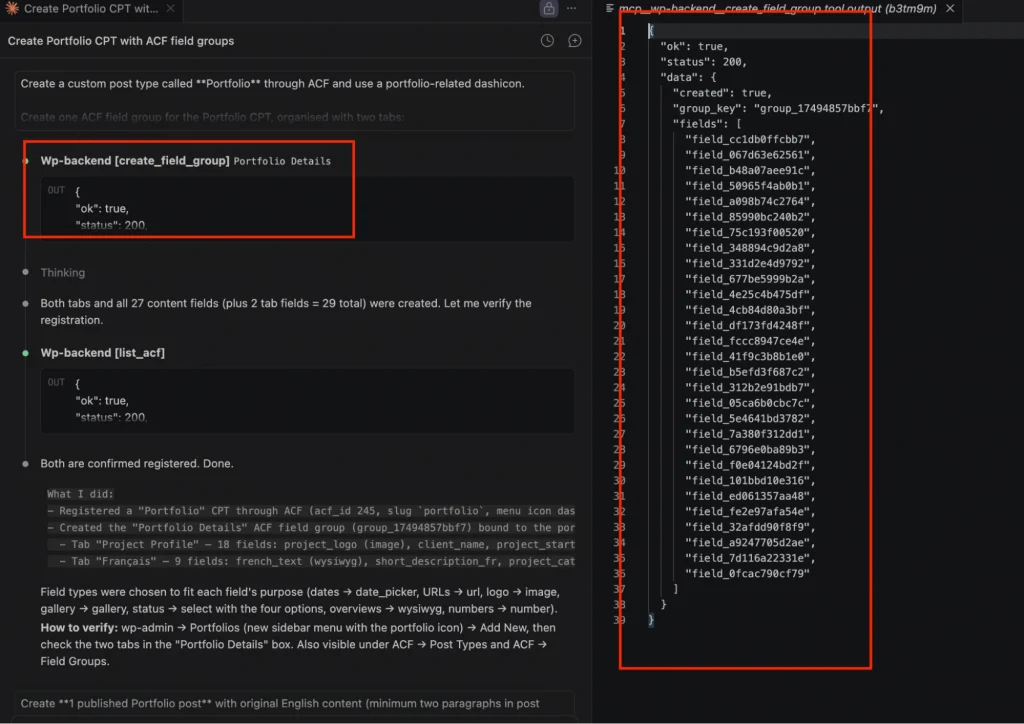Click text 'Both are confirmed registered. Done.'

(136, 464)
